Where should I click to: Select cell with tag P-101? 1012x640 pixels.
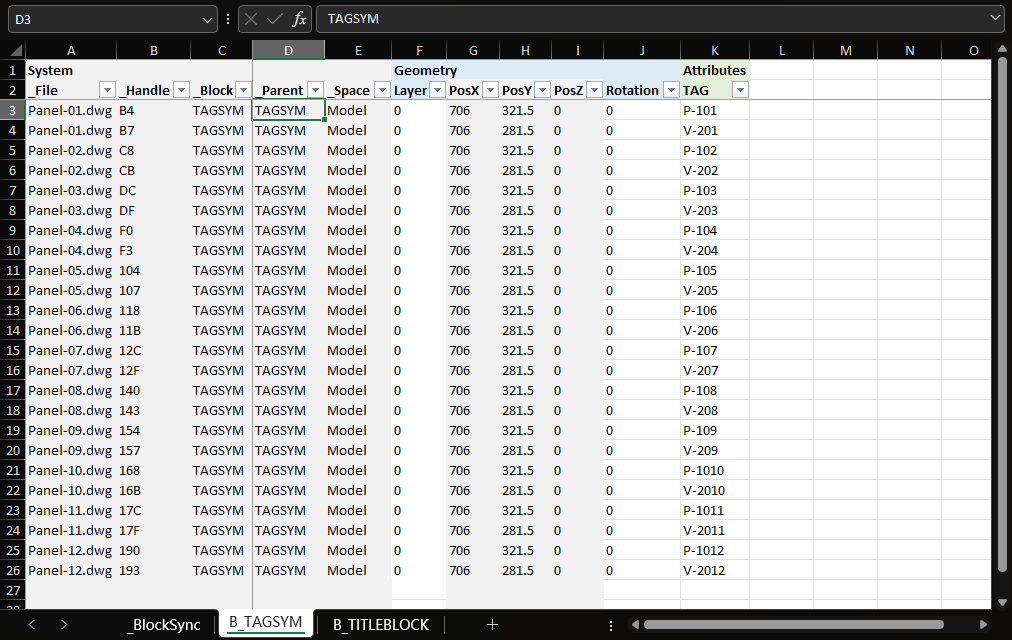coord(714,110)
